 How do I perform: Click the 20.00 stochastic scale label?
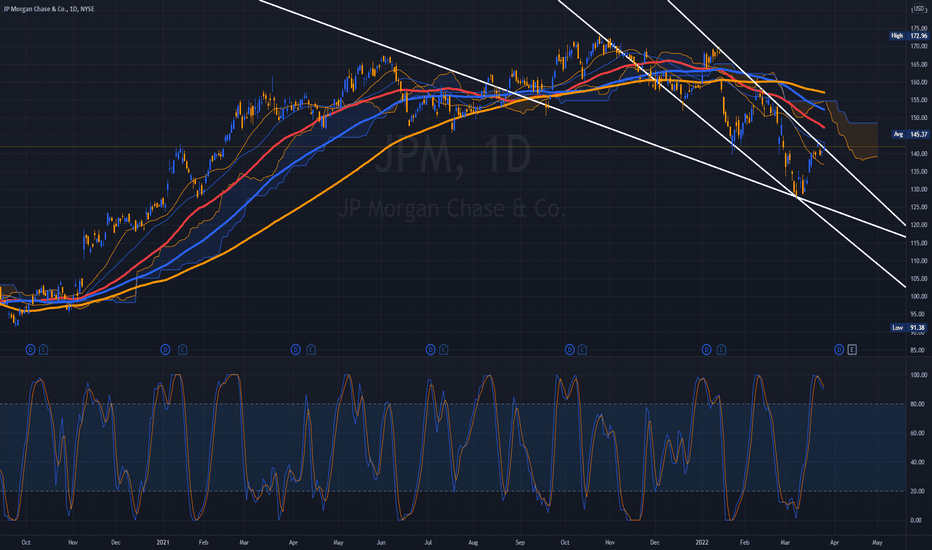coord(918,491)
